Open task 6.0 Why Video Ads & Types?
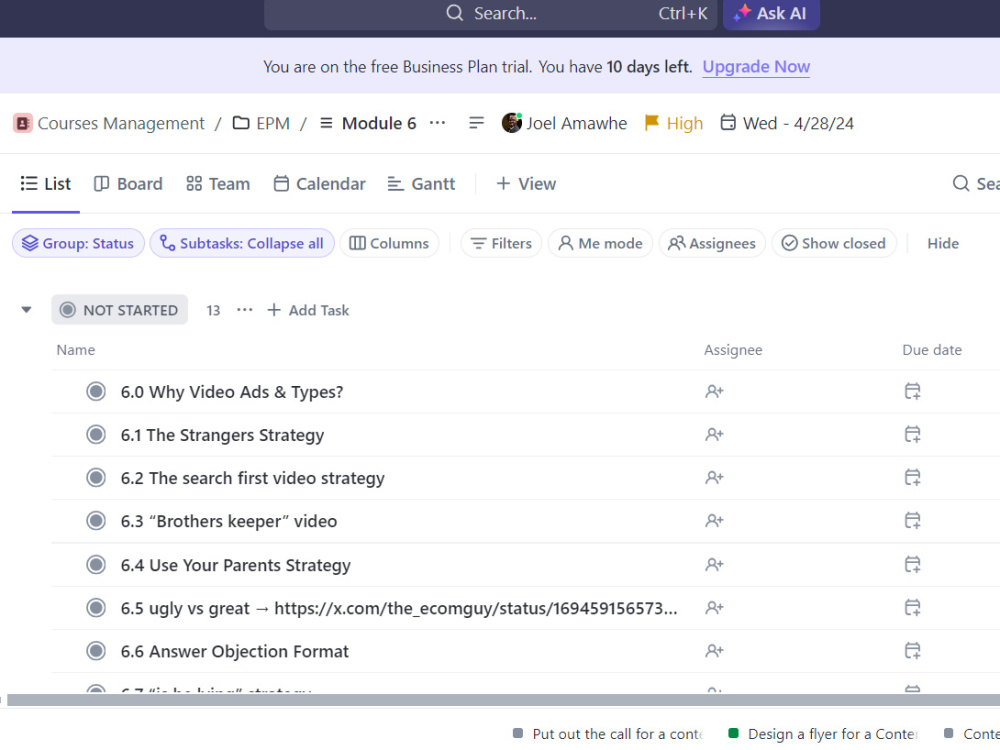Screen dimensions: 1000x750 [x=232, y=392]
